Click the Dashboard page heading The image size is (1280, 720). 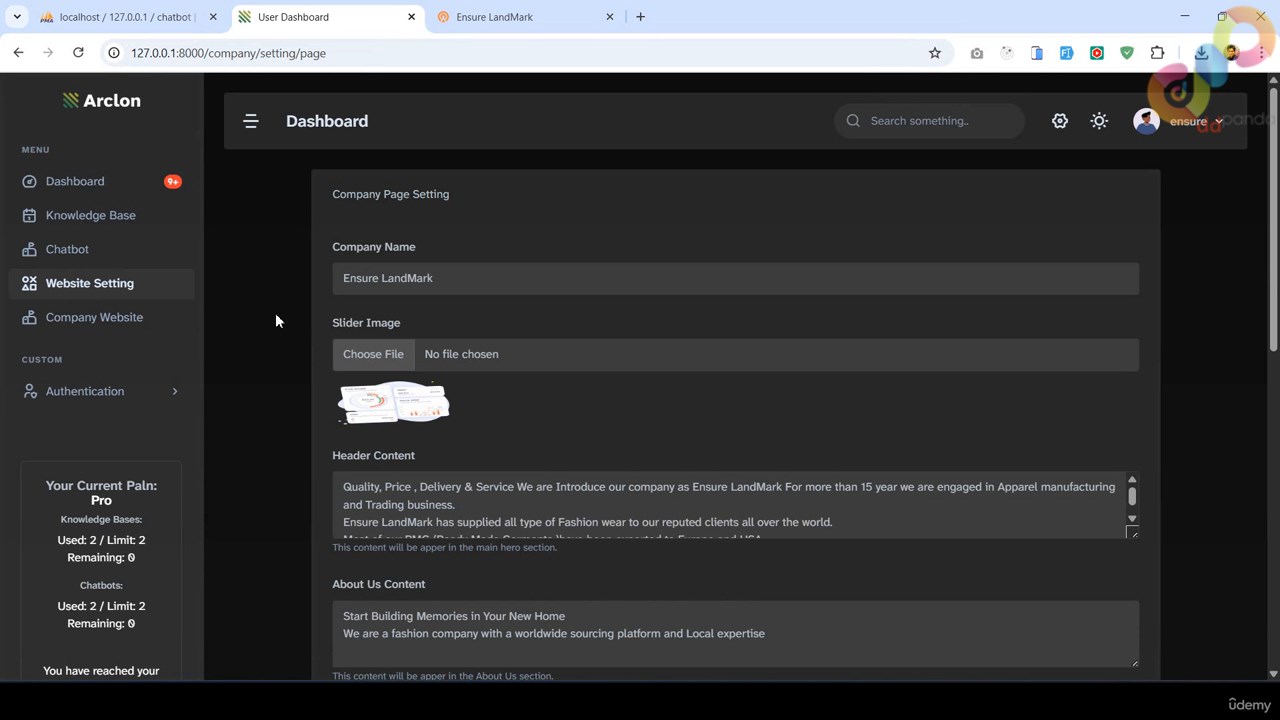point(327,121)
